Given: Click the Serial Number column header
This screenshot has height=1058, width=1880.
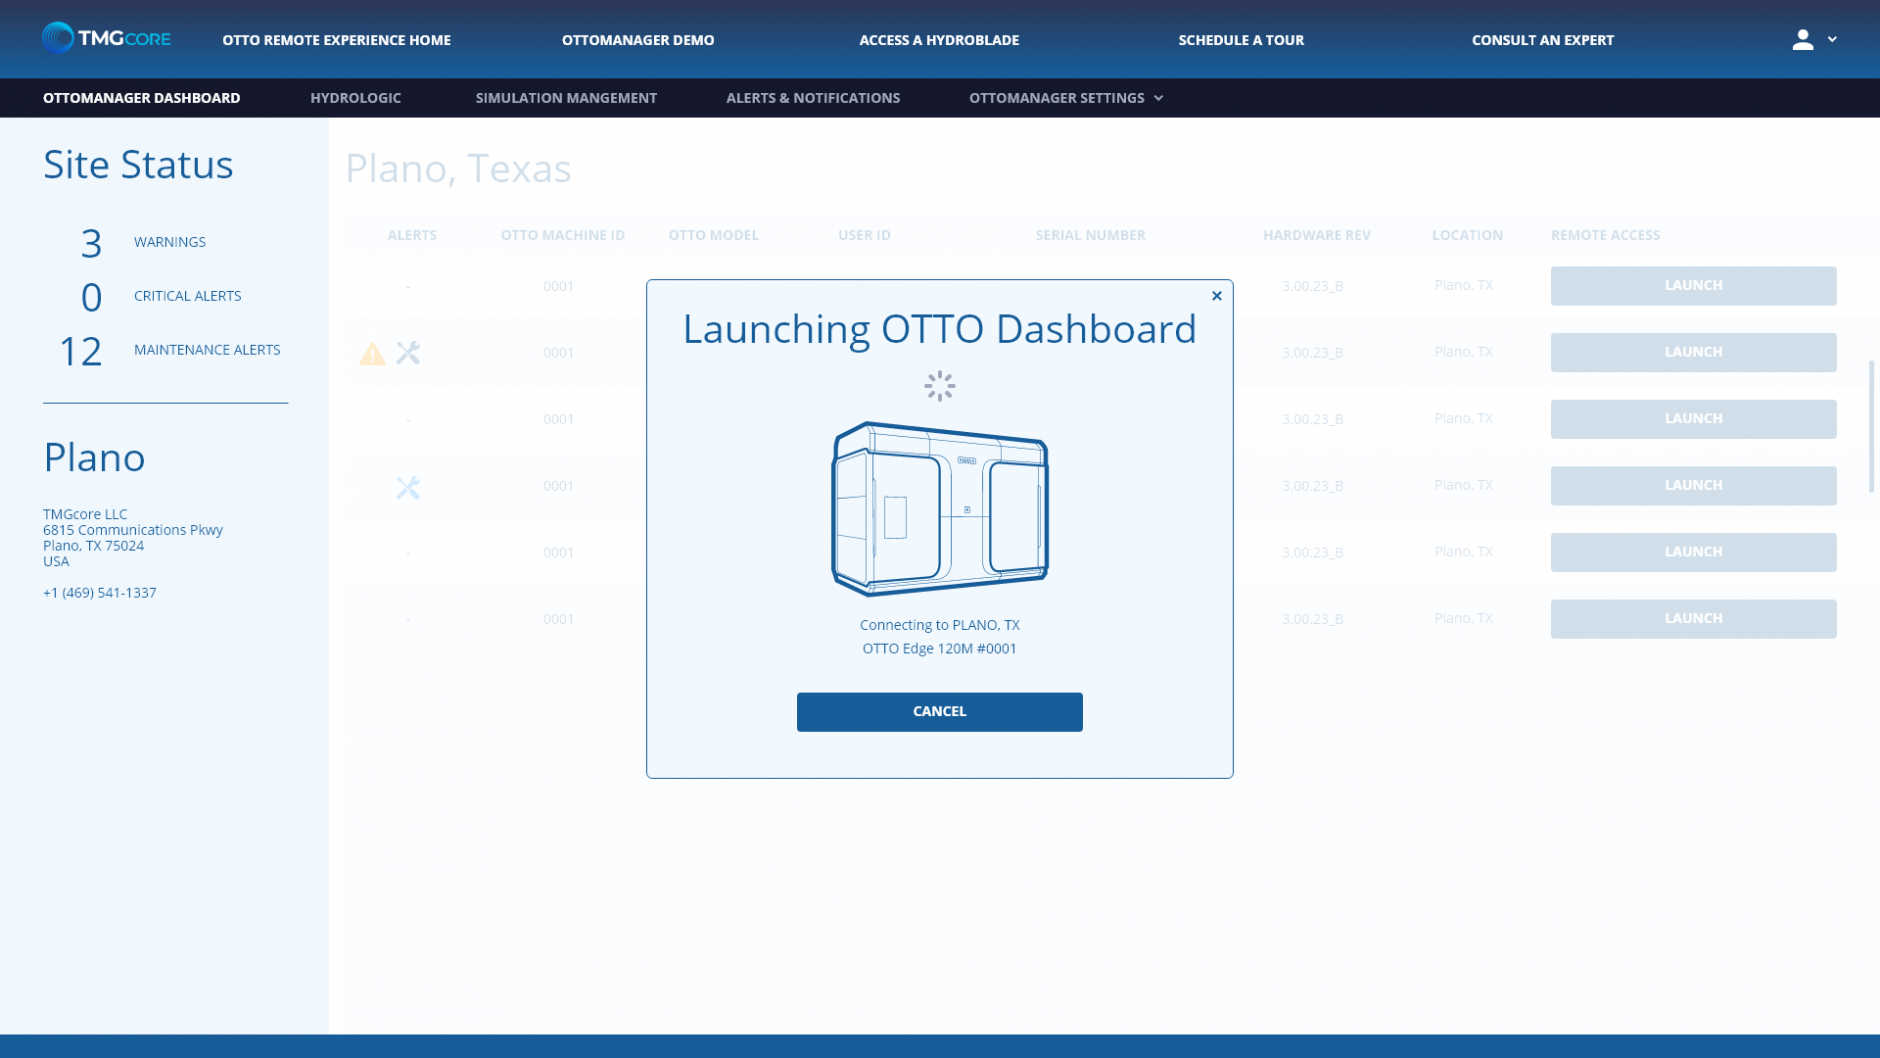Looking at the screenshot, I should [x=1090, y=235].
